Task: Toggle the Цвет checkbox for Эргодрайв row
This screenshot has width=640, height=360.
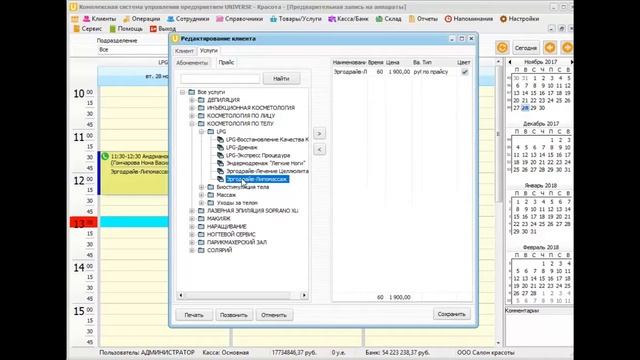Action: [x=464, y=72]
